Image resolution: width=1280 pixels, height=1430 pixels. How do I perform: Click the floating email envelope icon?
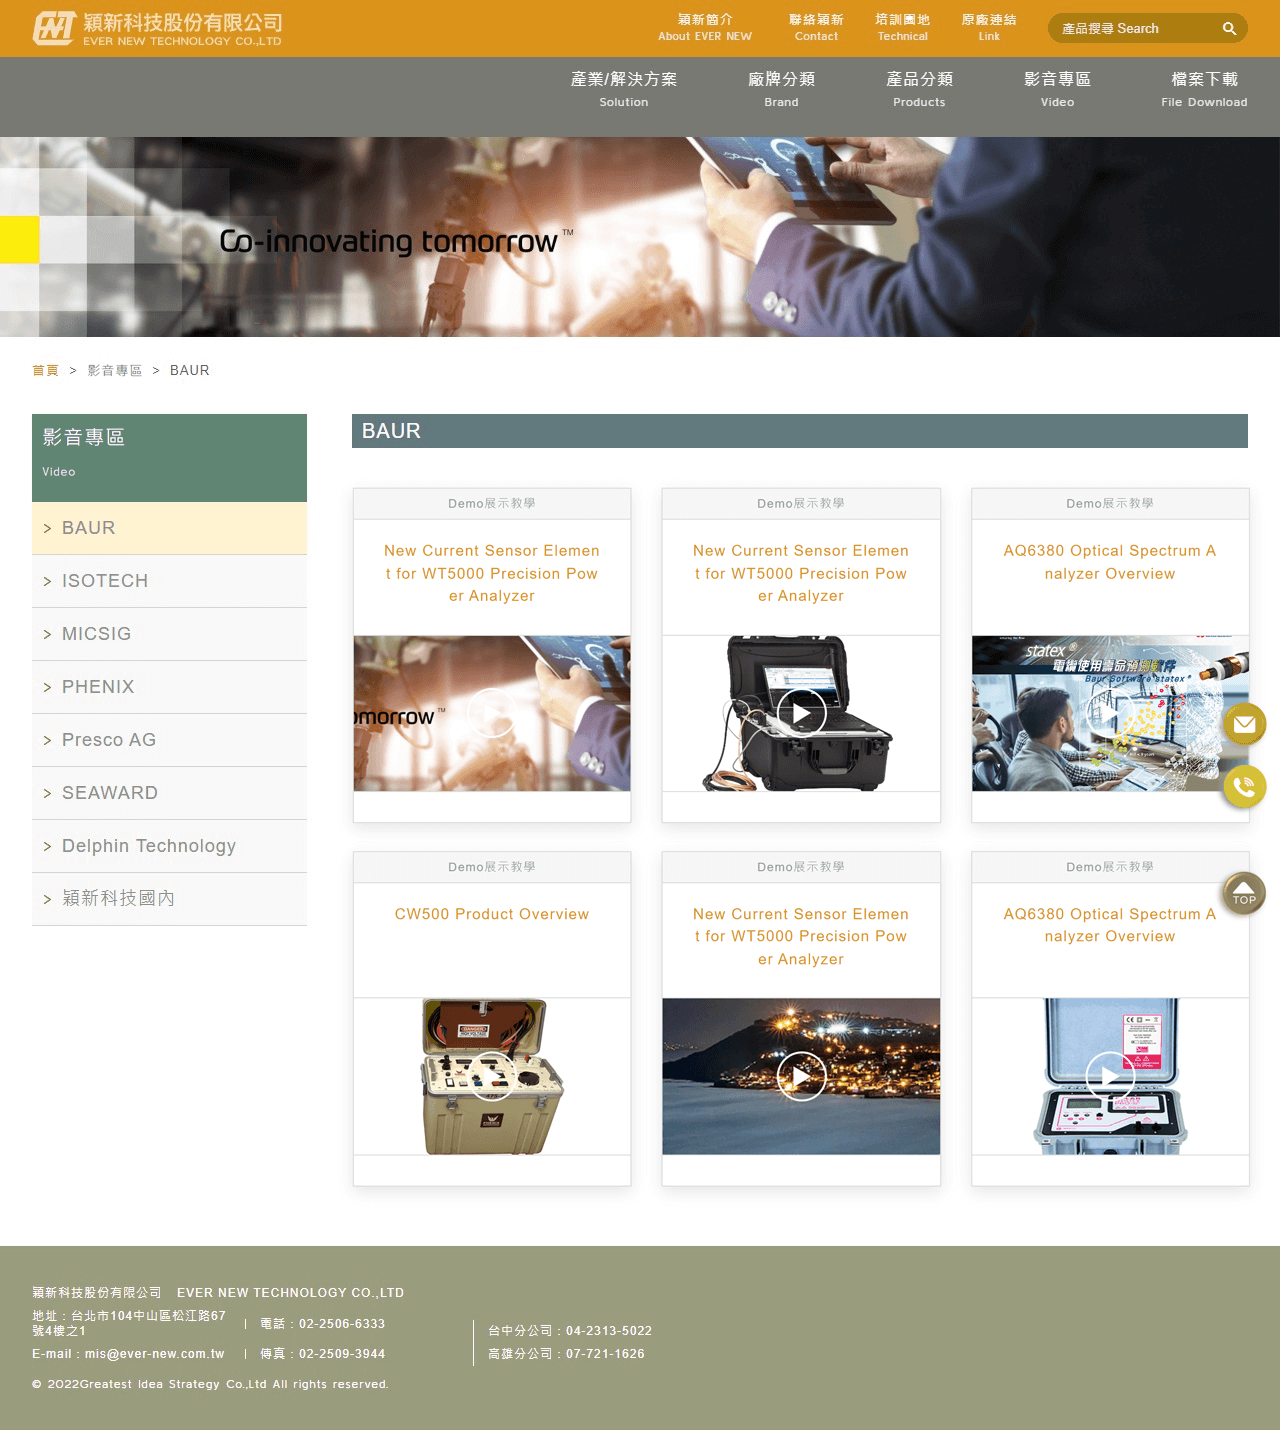[1244, 724]
